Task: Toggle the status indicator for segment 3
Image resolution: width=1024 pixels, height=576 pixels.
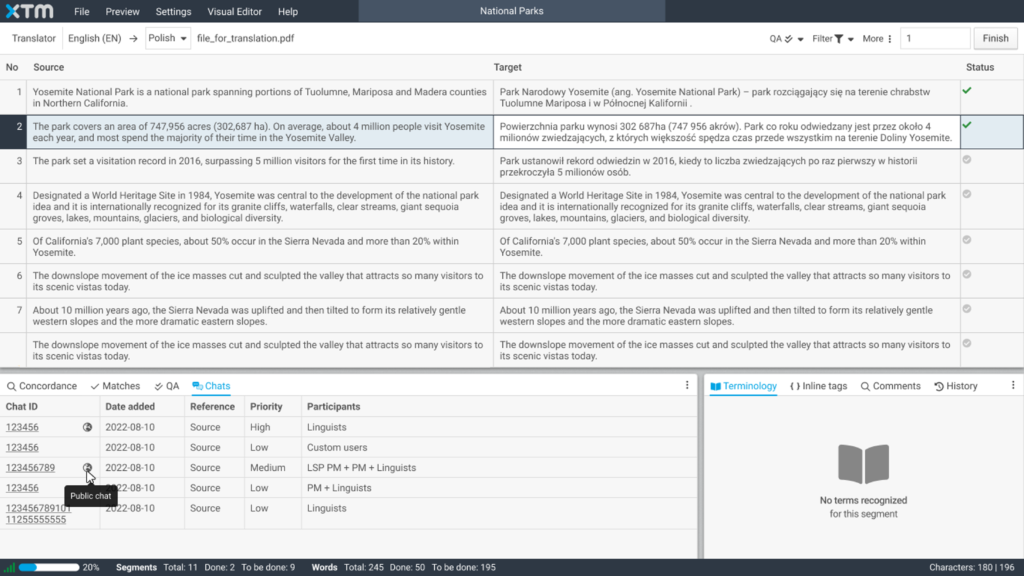Action: pos(967,160)
